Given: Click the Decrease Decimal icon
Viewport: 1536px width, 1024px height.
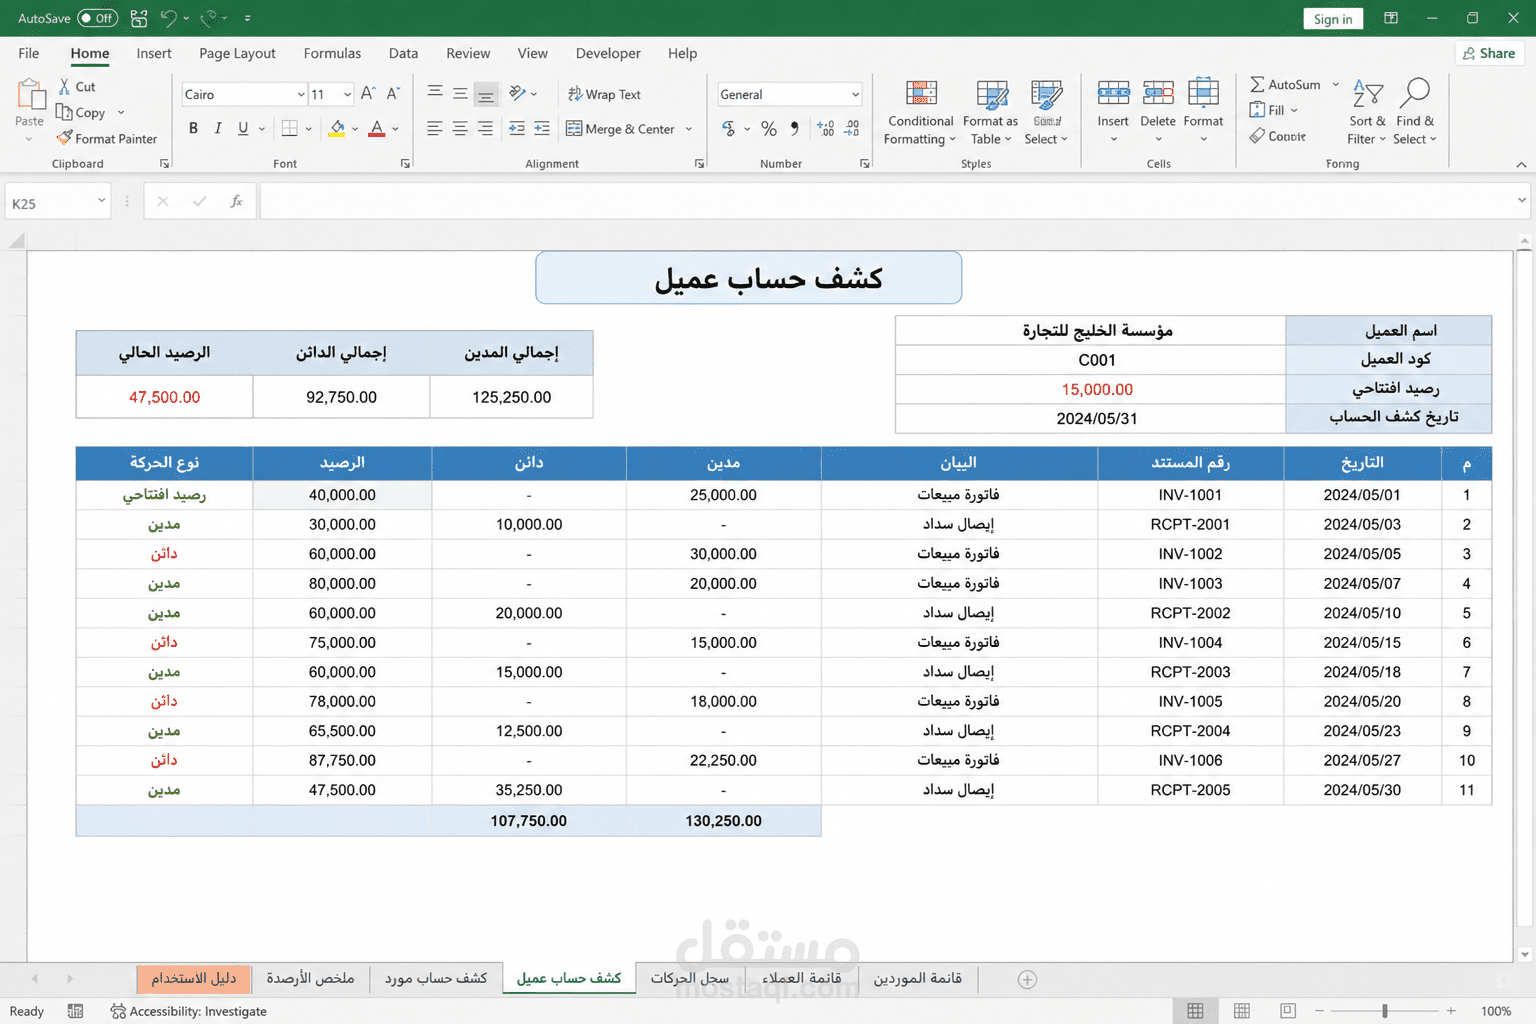Looking at the screenshot, I should 852,128.
